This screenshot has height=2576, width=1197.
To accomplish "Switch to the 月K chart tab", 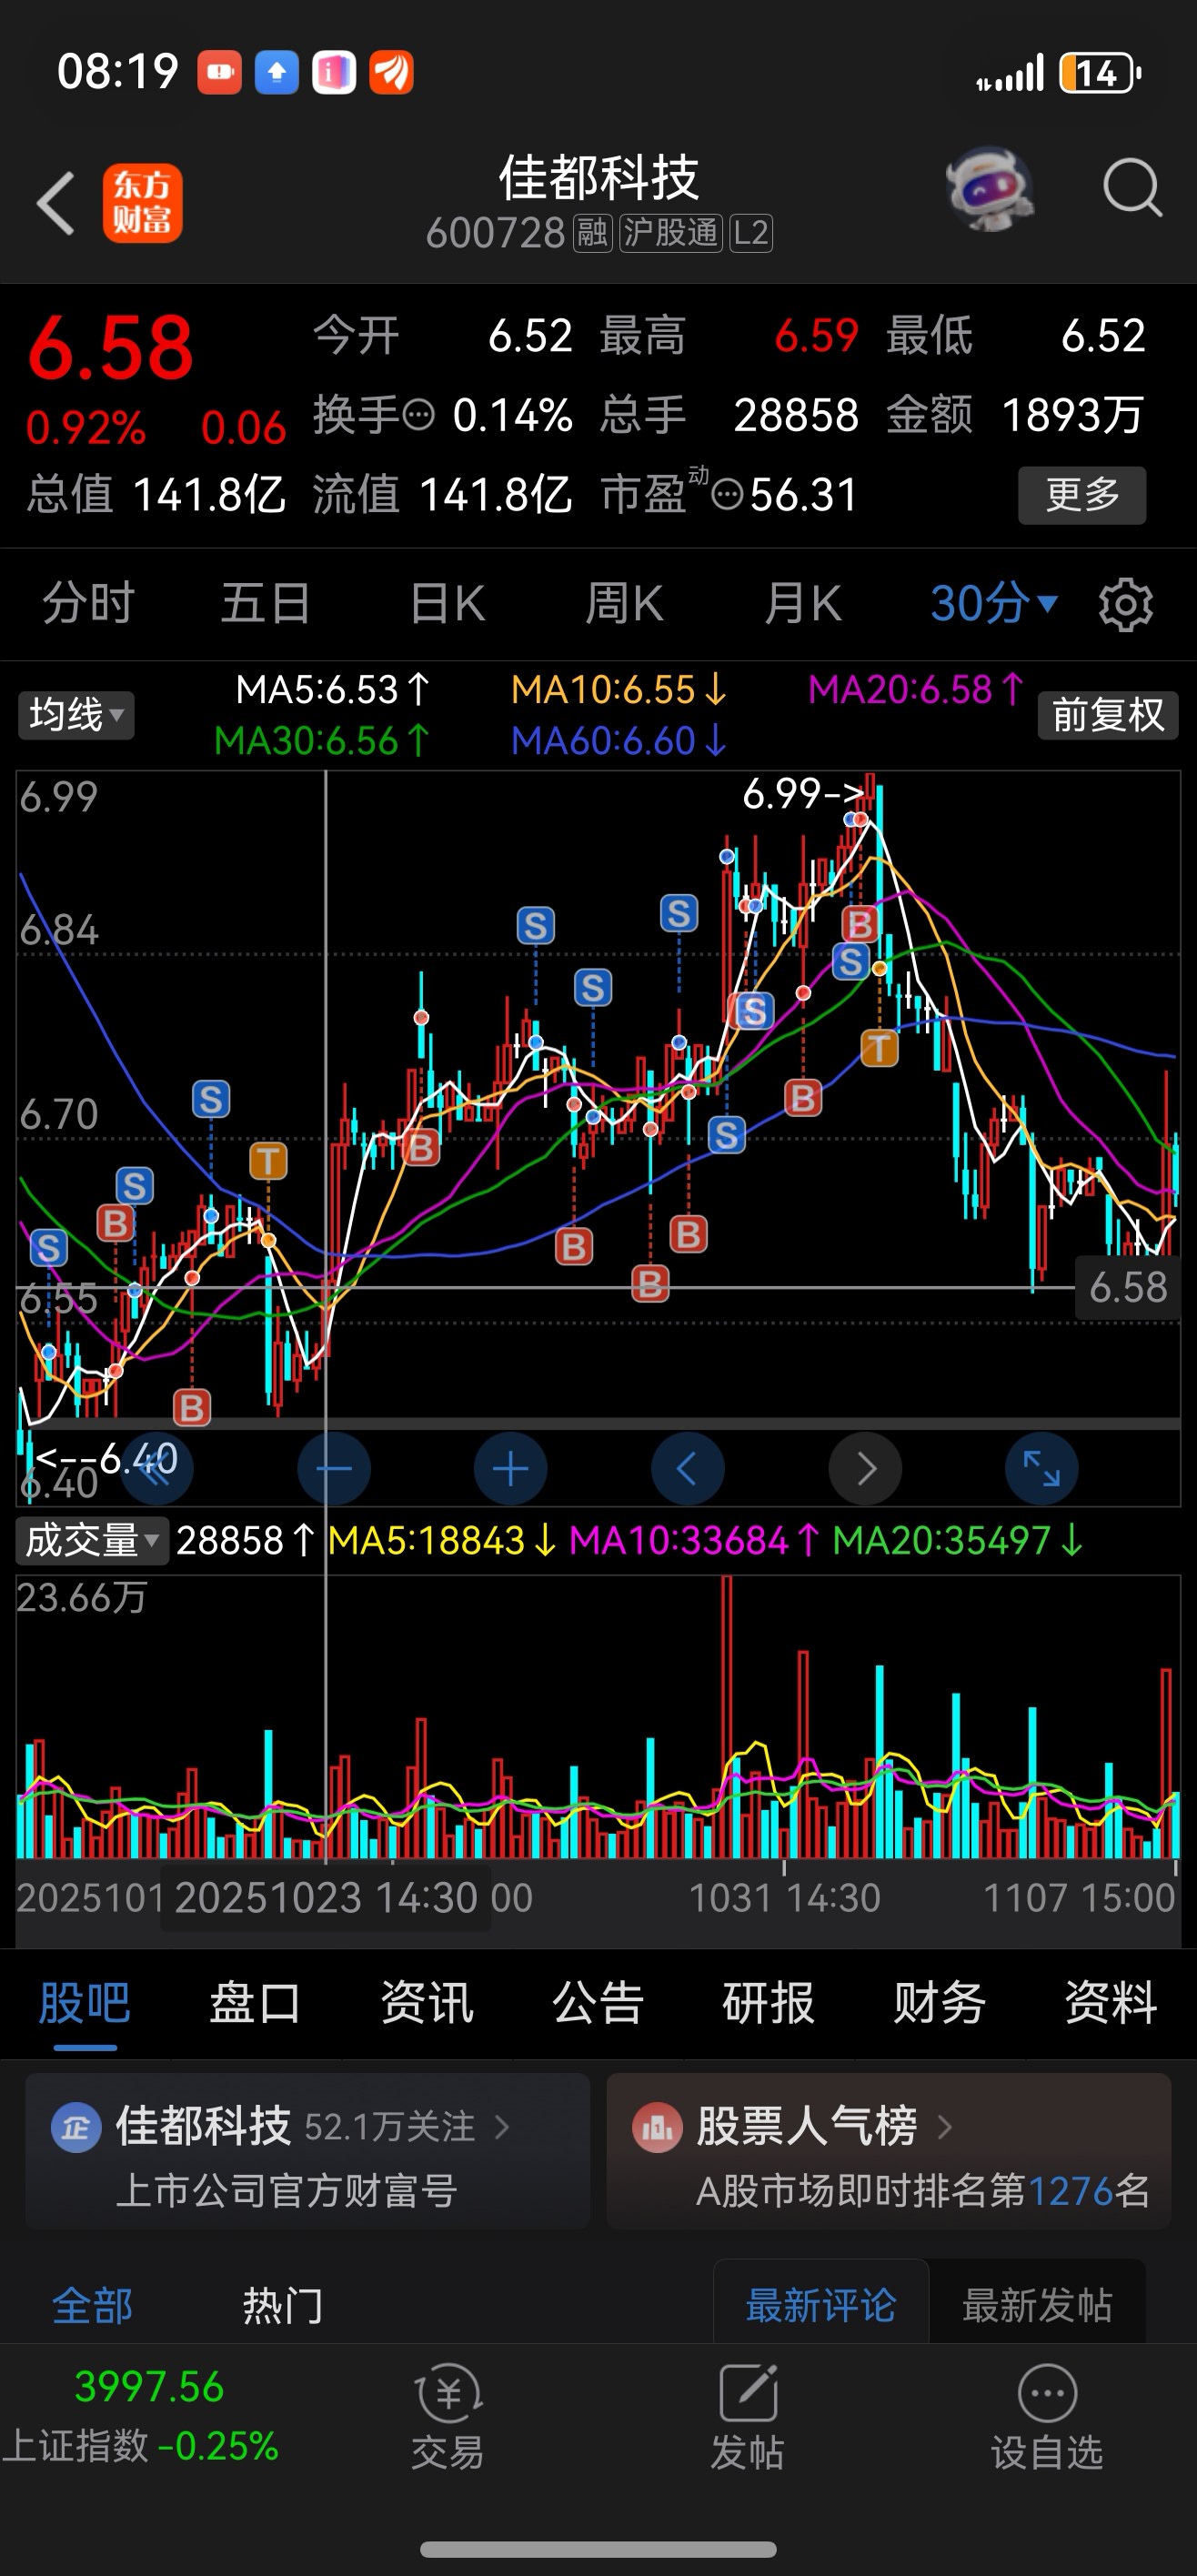I will pos(802,604).
